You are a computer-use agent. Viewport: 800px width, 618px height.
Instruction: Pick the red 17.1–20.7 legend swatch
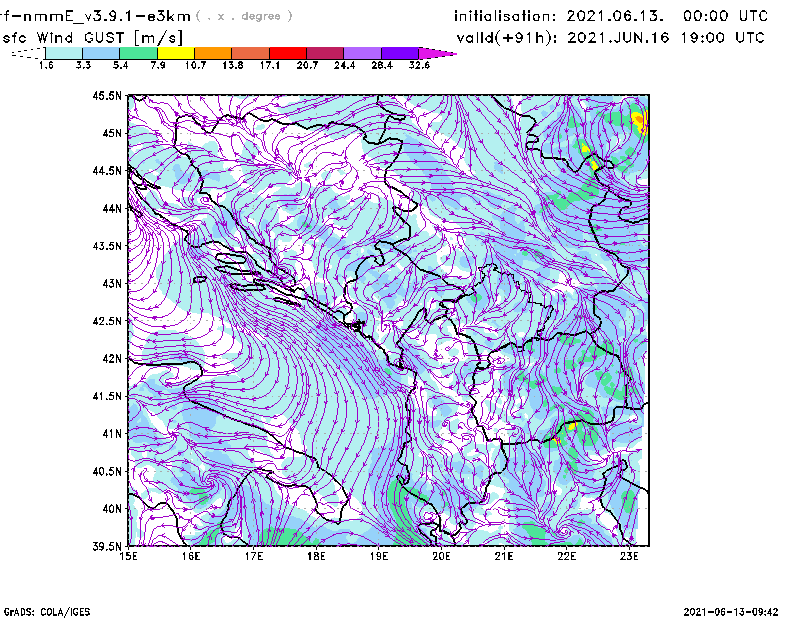click(288, 53)
